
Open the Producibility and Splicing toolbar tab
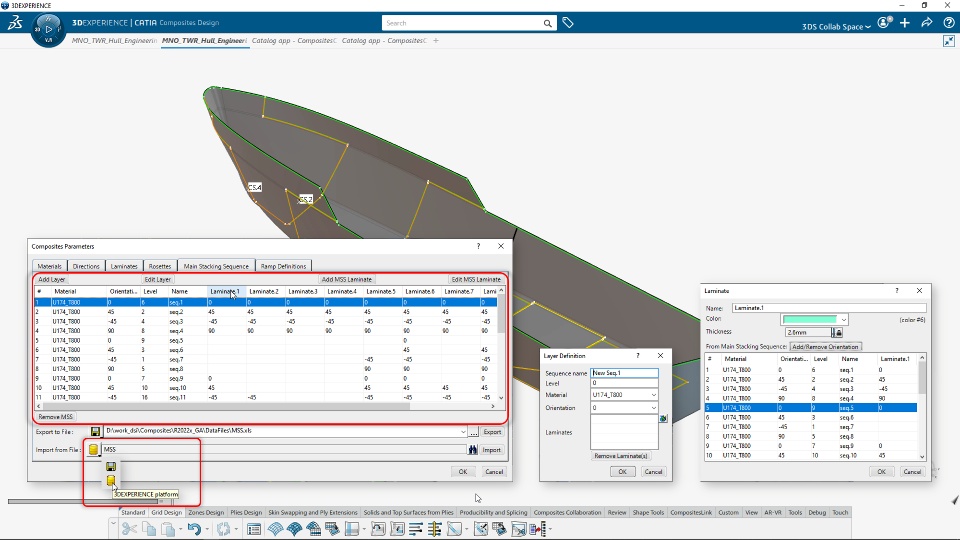[x=493, y=512]
